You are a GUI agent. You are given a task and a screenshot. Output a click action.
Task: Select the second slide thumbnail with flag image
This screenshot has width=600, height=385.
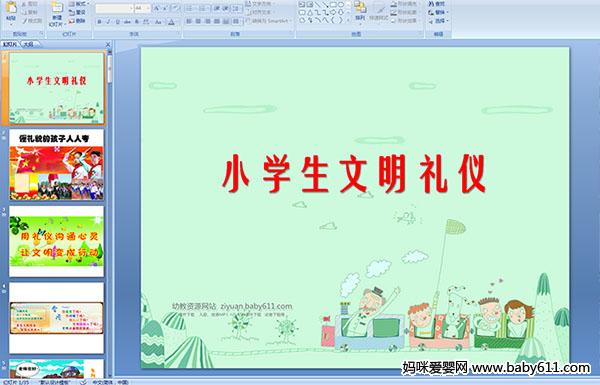(56, 165)
